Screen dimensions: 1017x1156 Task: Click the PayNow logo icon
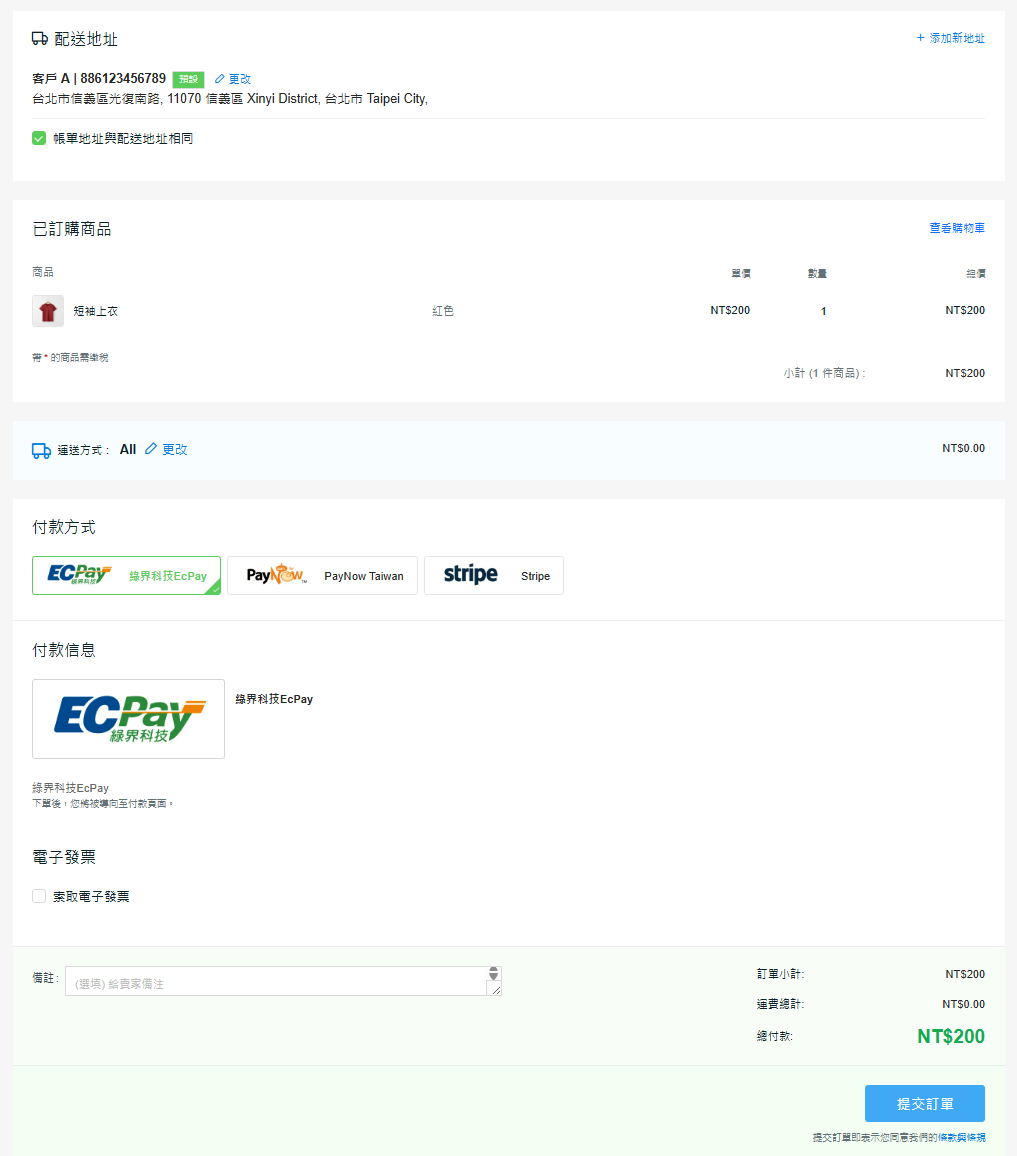tap(277, 574)
